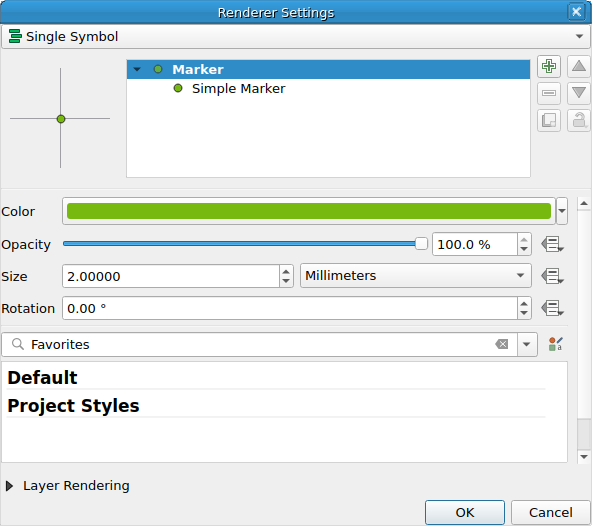Viewport: 592px width, 526px height.
Task: Collapse the Marker tree node arrow
Action: (x=137, y=69)
